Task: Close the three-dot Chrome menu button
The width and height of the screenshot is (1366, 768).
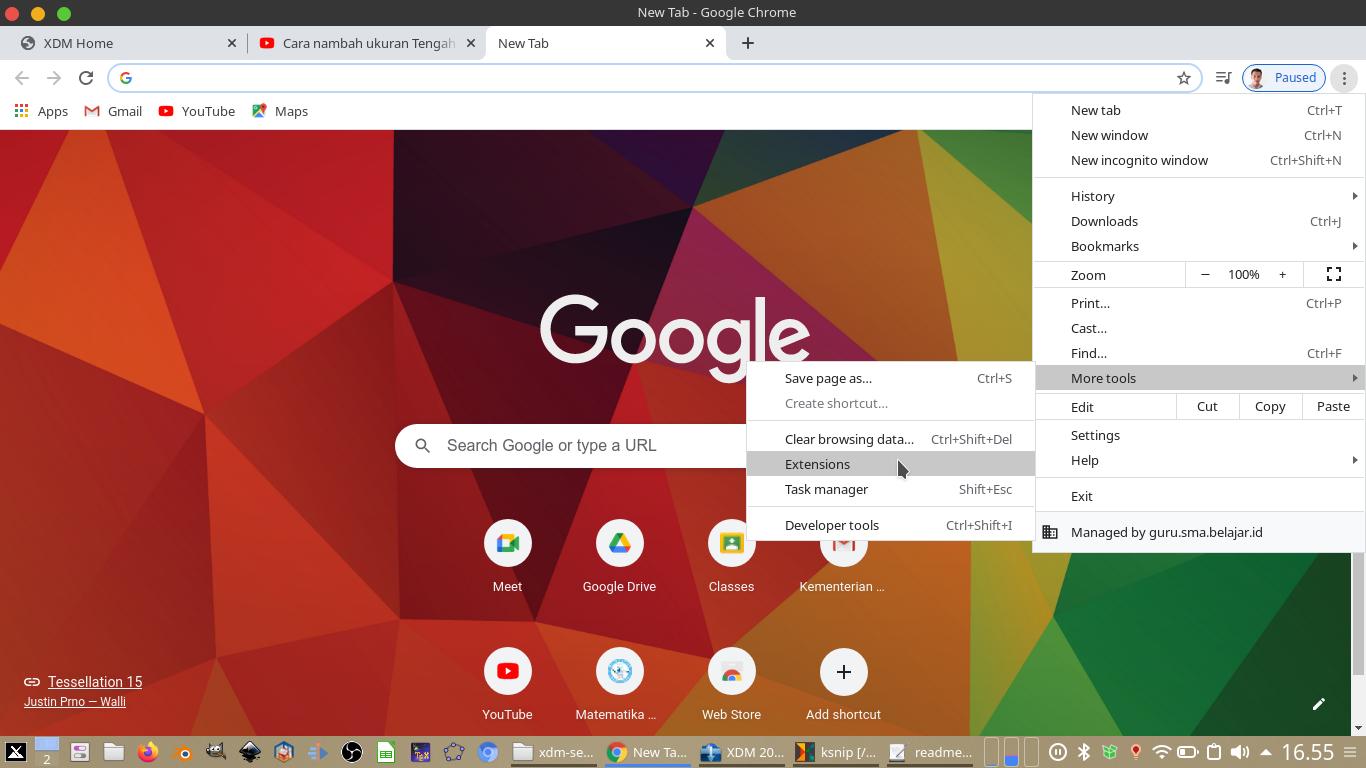Action: point(1345,78)
